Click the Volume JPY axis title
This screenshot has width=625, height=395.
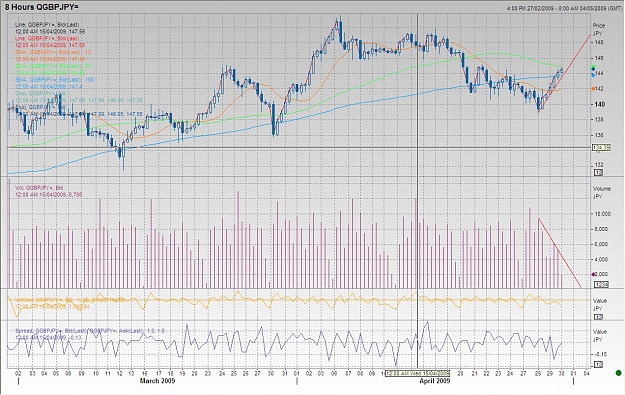[602, 193]
